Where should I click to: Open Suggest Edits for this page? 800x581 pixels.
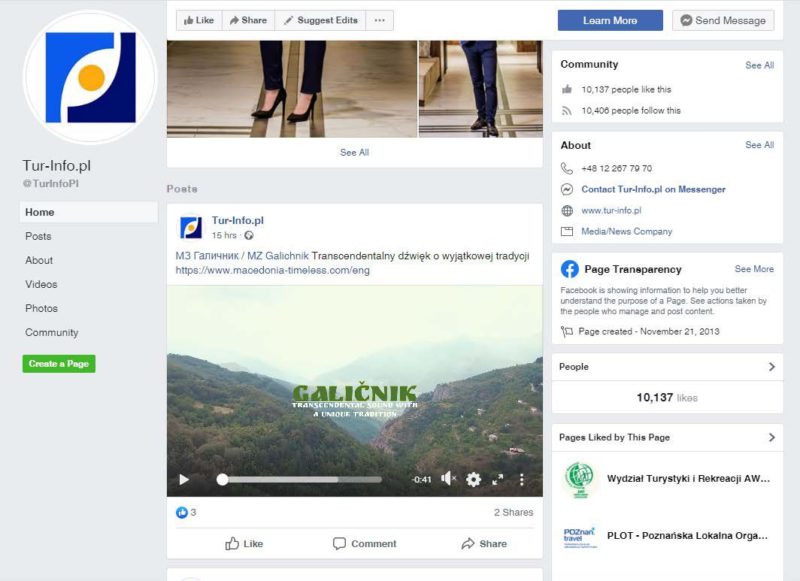click(x=321, y=20)
